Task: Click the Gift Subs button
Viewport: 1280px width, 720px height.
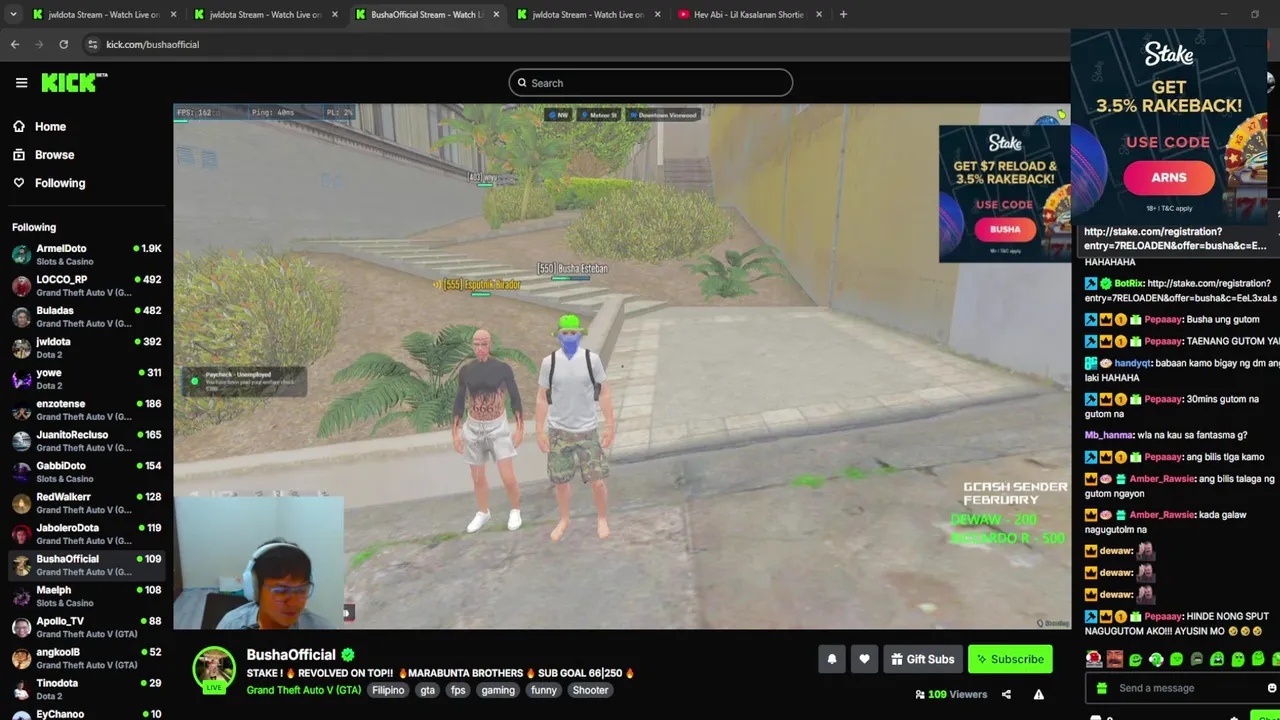Action: (x=922, y=659)
